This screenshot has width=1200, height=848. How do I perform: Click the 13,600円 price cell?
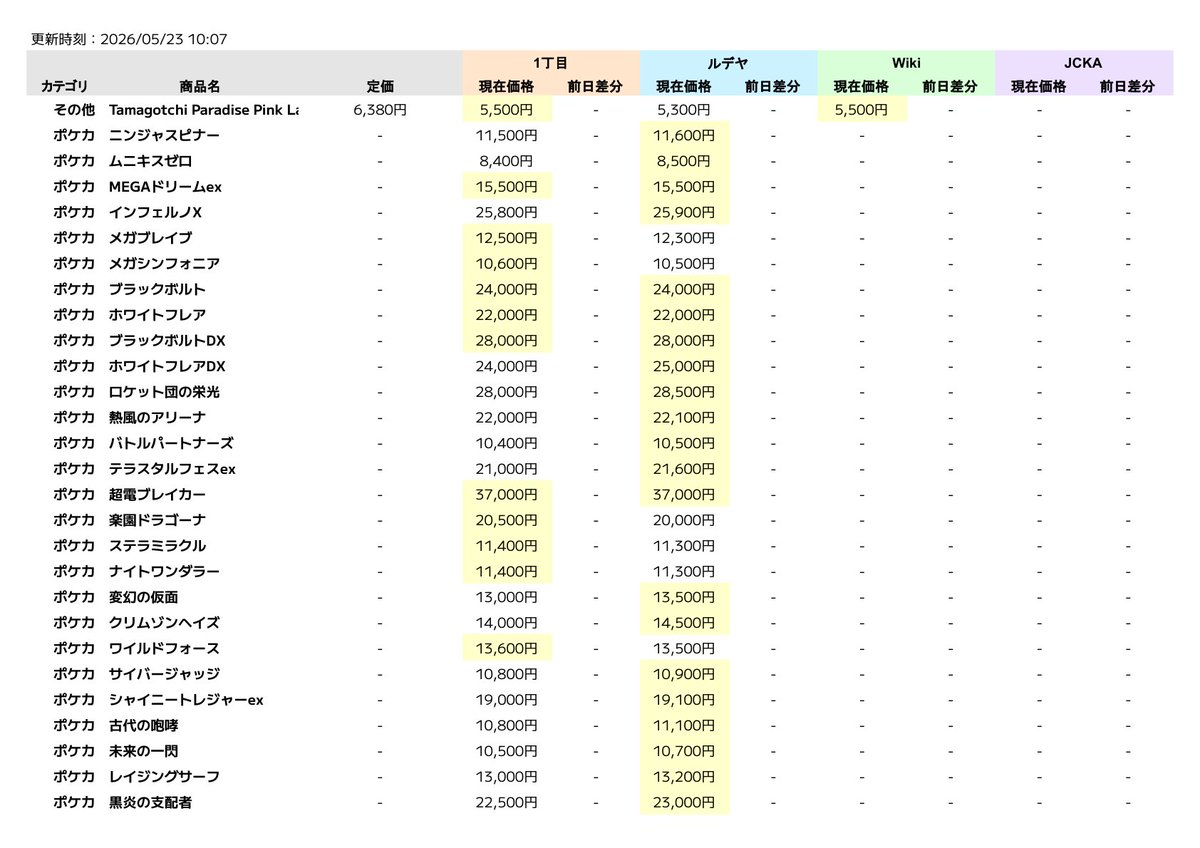(x=507, y=649)
